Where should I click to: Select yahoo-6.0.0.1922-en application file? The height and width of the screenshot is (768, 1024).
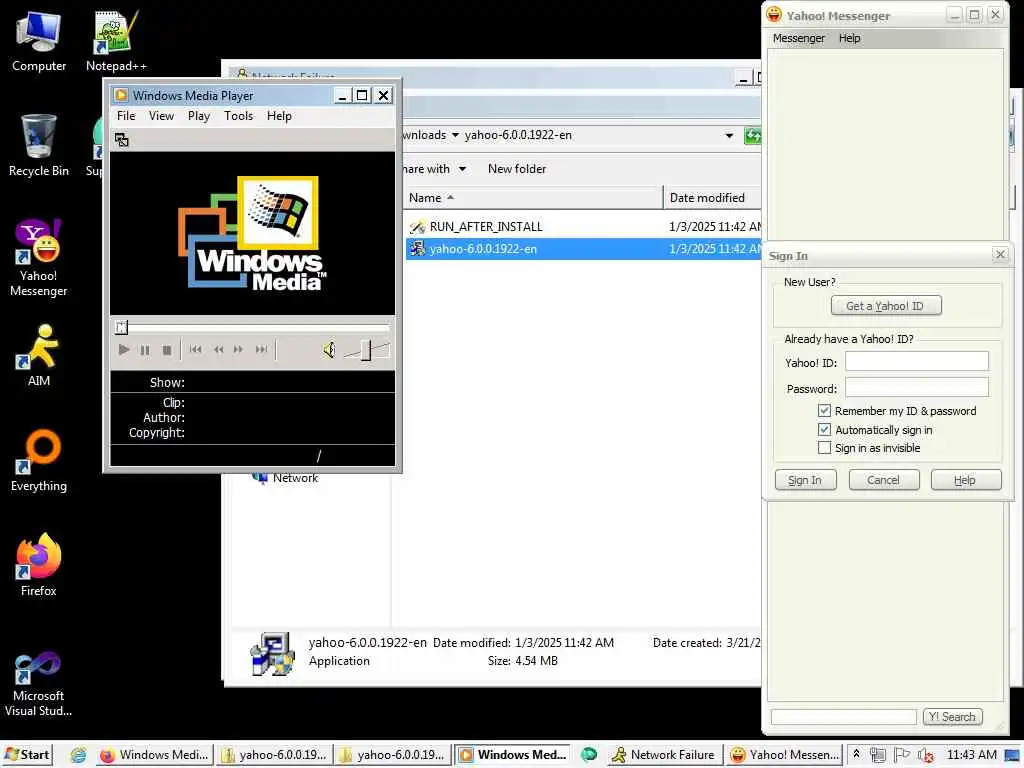(583, 249)
